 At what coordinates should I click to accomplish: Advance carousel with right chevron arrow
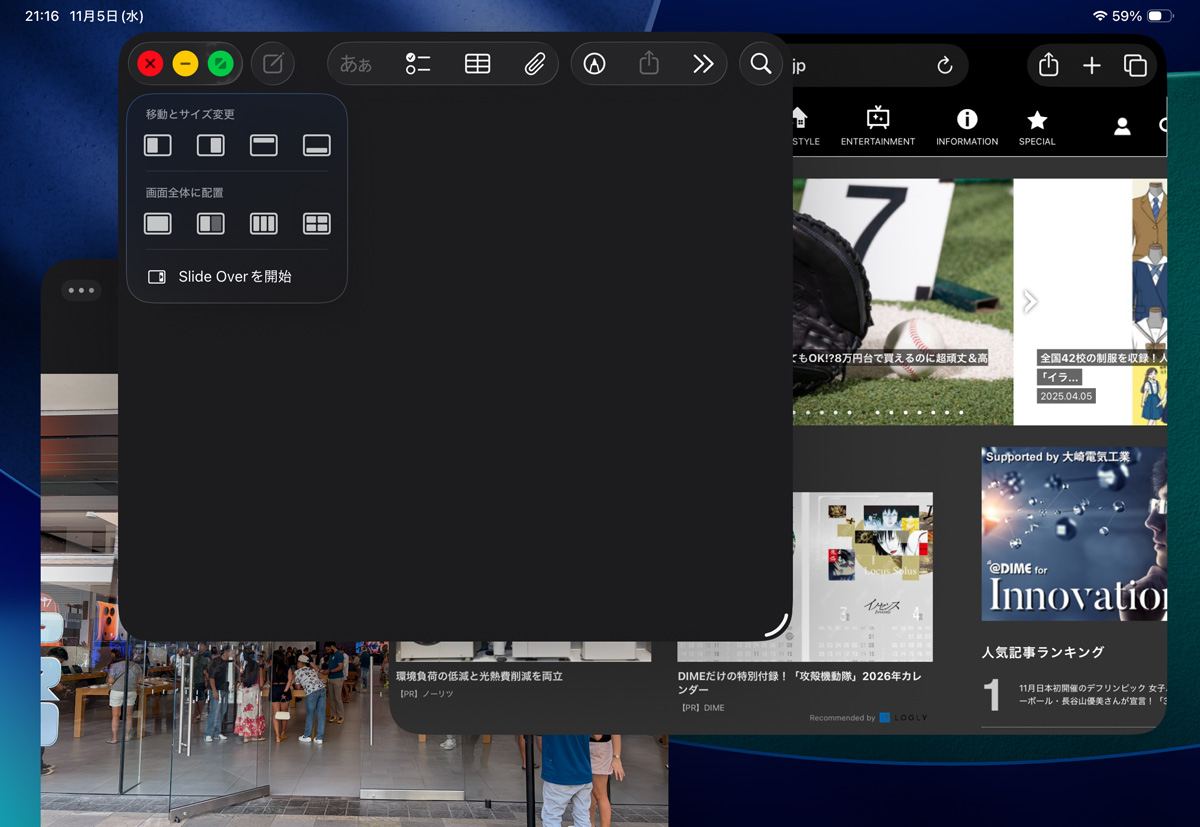1030,301
